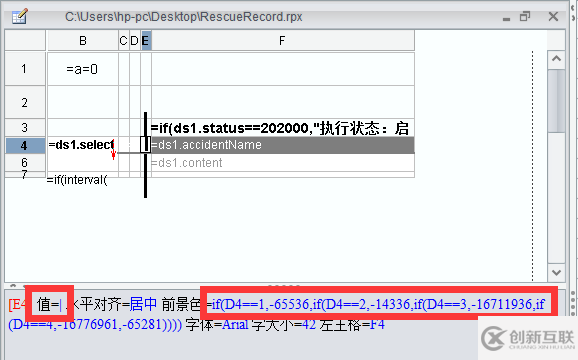The width and height of the screenshot is (578, 360).
Task: Restore the RescueRecord.rpx window
Action: [525, 17]
